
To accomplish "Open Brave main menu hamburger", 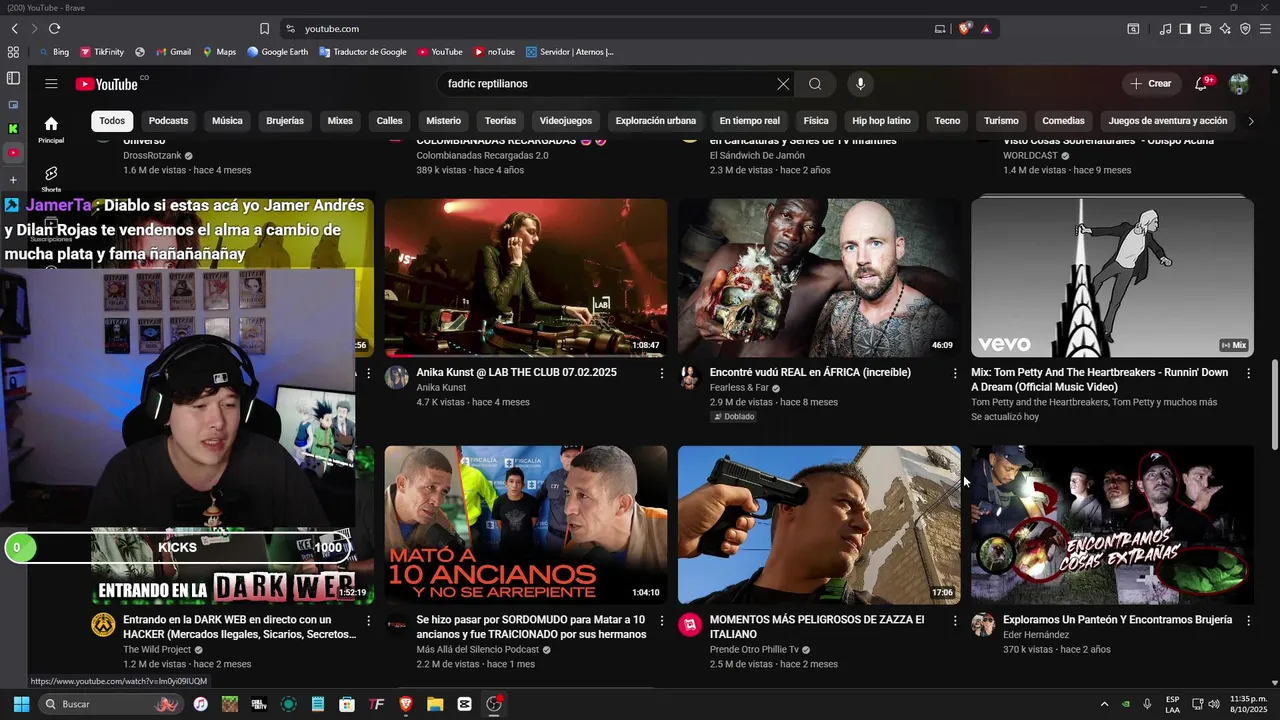I will coord(1265,29).
